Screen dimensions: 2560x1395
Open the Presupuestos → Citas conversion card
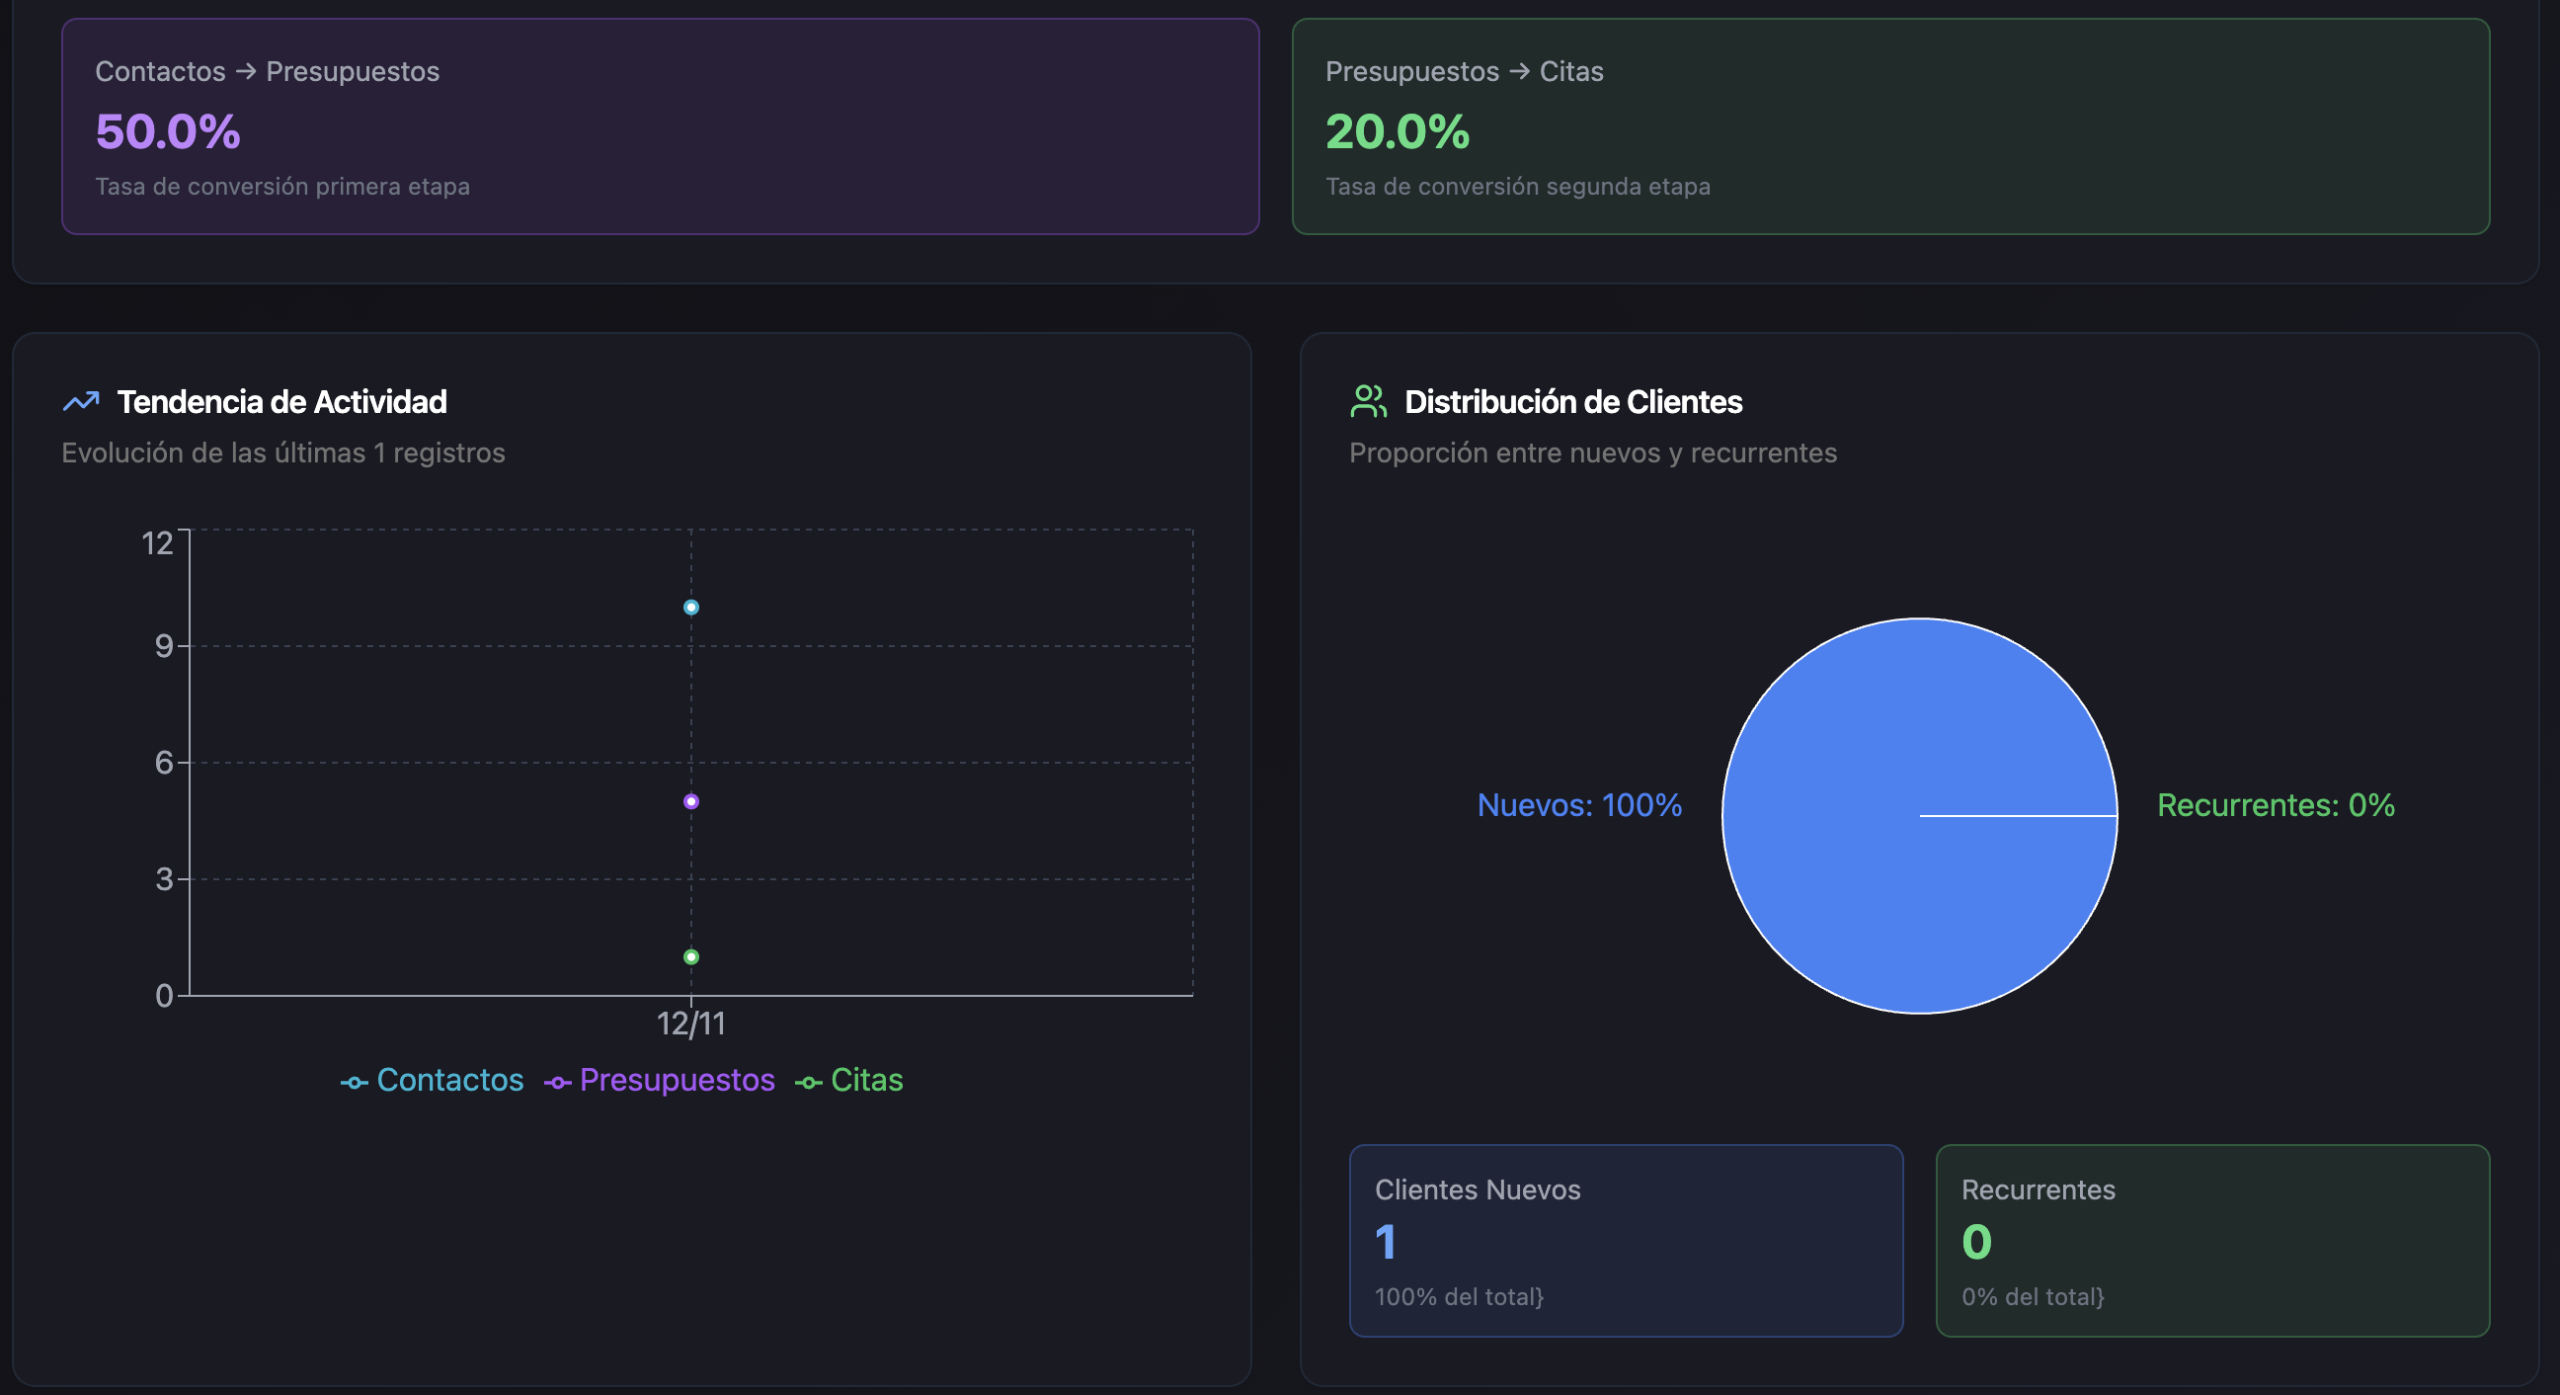tap(1890, 126)
